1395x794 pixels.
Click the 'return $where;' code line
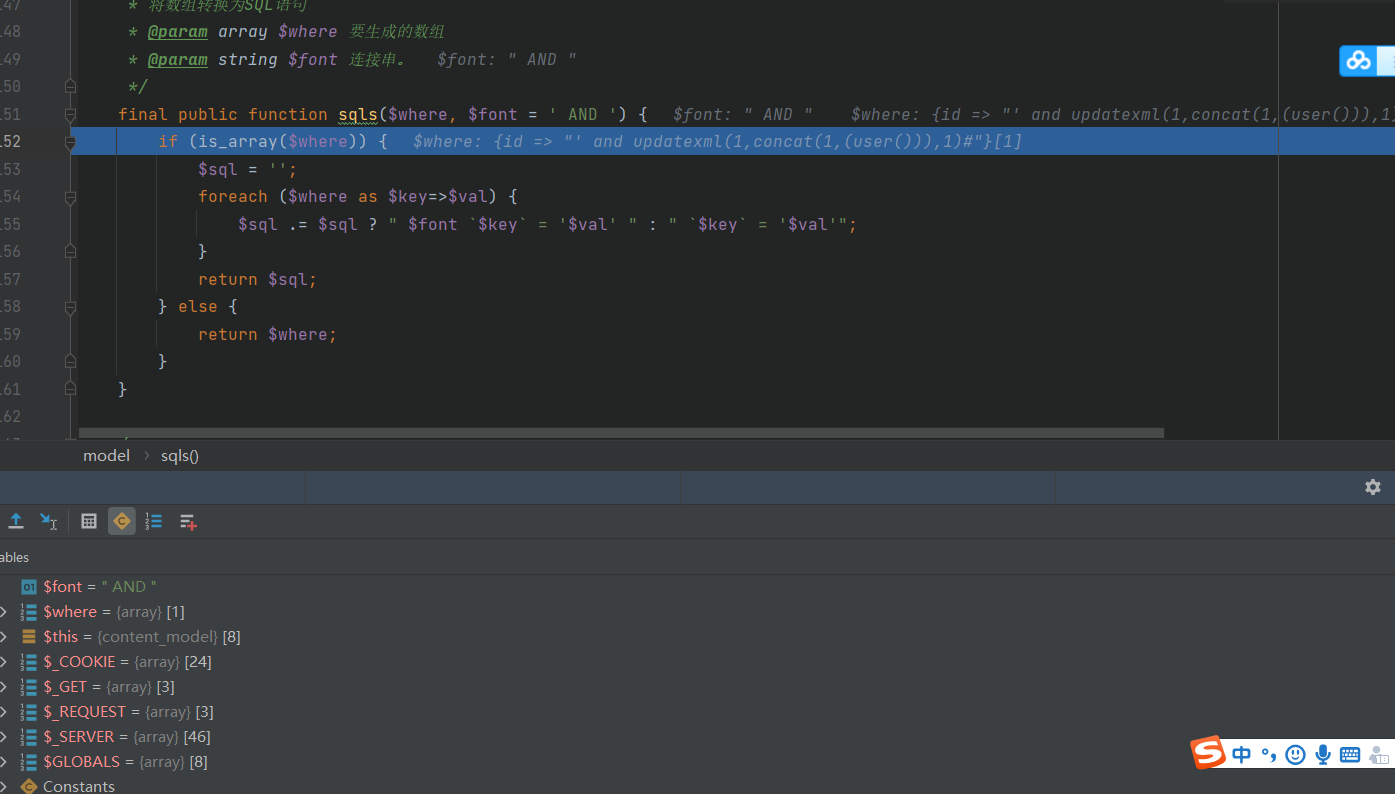tap(267, 335)
